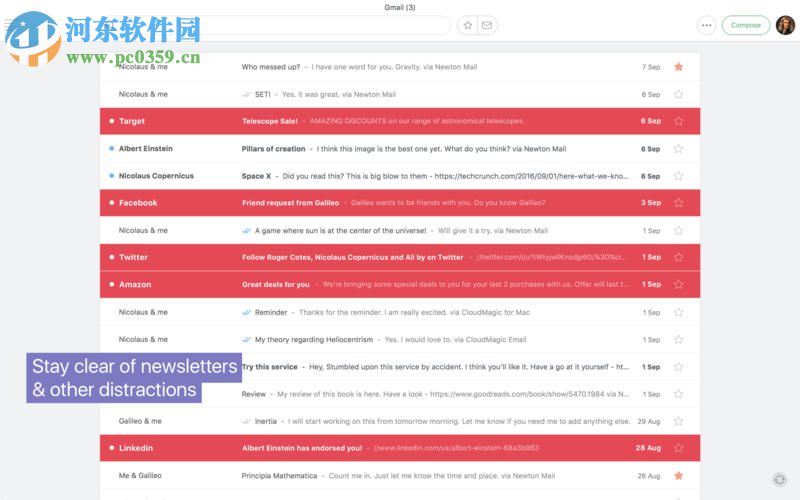Star the Twitter follow email

[679, 258]
